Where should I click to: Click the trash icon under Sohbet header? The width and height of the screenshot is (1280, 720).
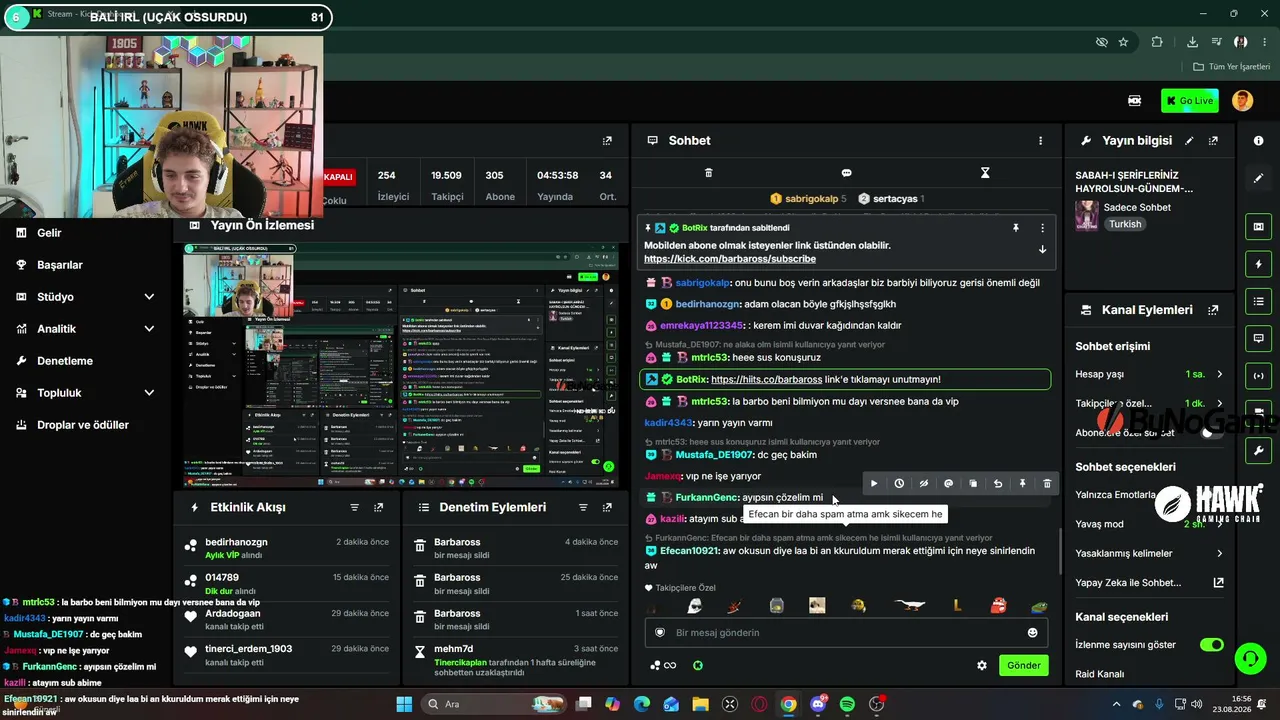(709, 173)
